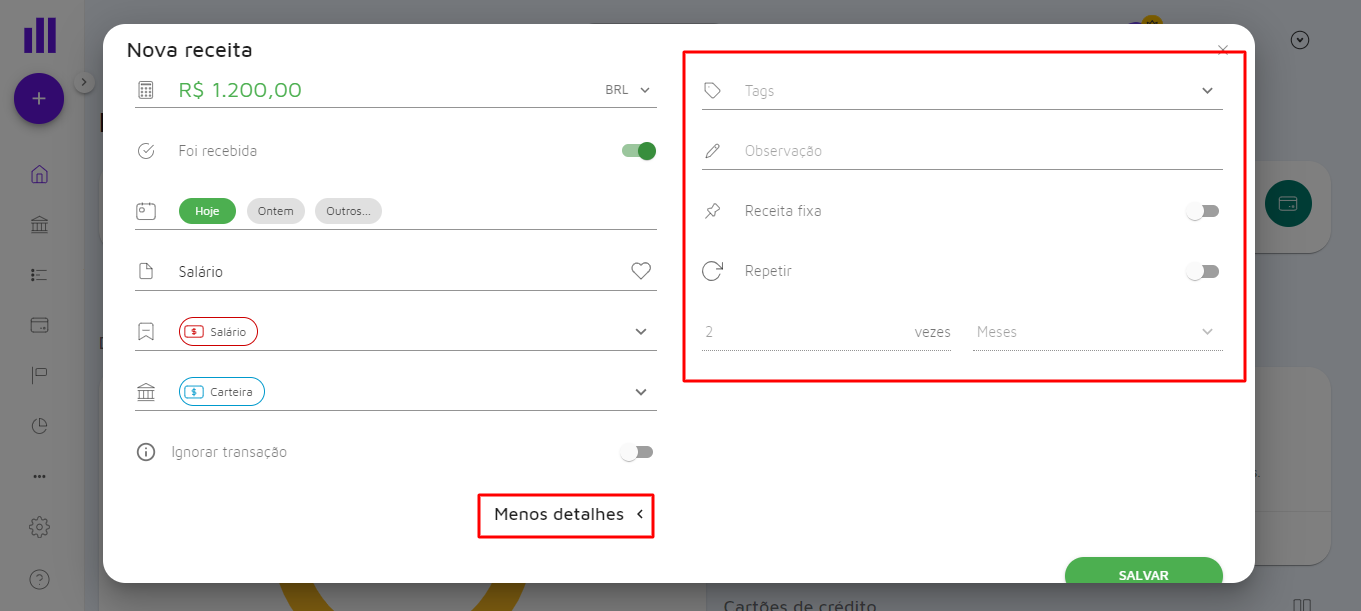The image size is (1361, 611).
Task: Enable the Receita fixa toggle
Action: tap(1202, 211)
